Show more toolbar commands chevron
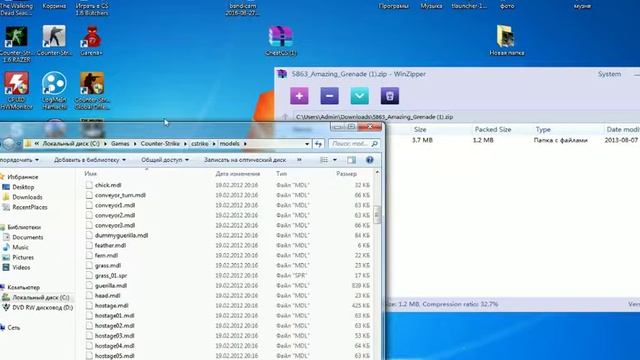 (x=299, y=160)
